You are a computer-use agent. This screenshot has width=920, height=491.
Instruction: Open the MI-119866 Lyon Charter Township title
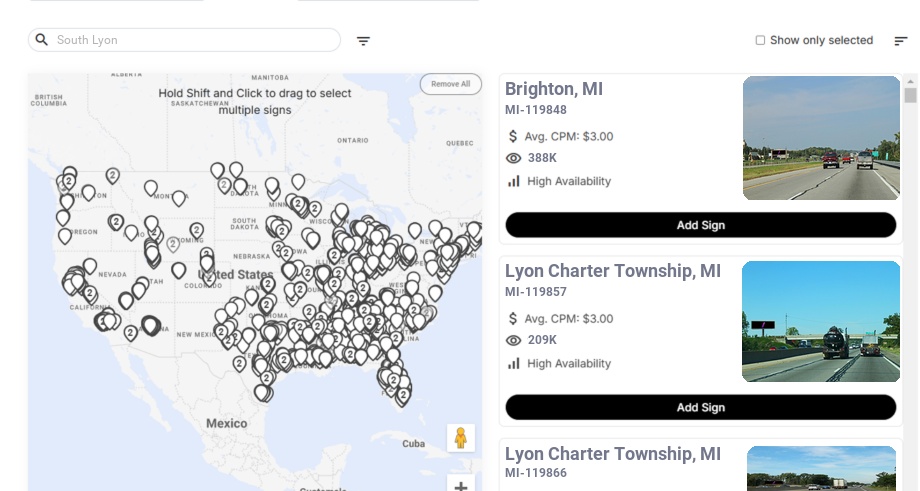(x=612, y=454)
